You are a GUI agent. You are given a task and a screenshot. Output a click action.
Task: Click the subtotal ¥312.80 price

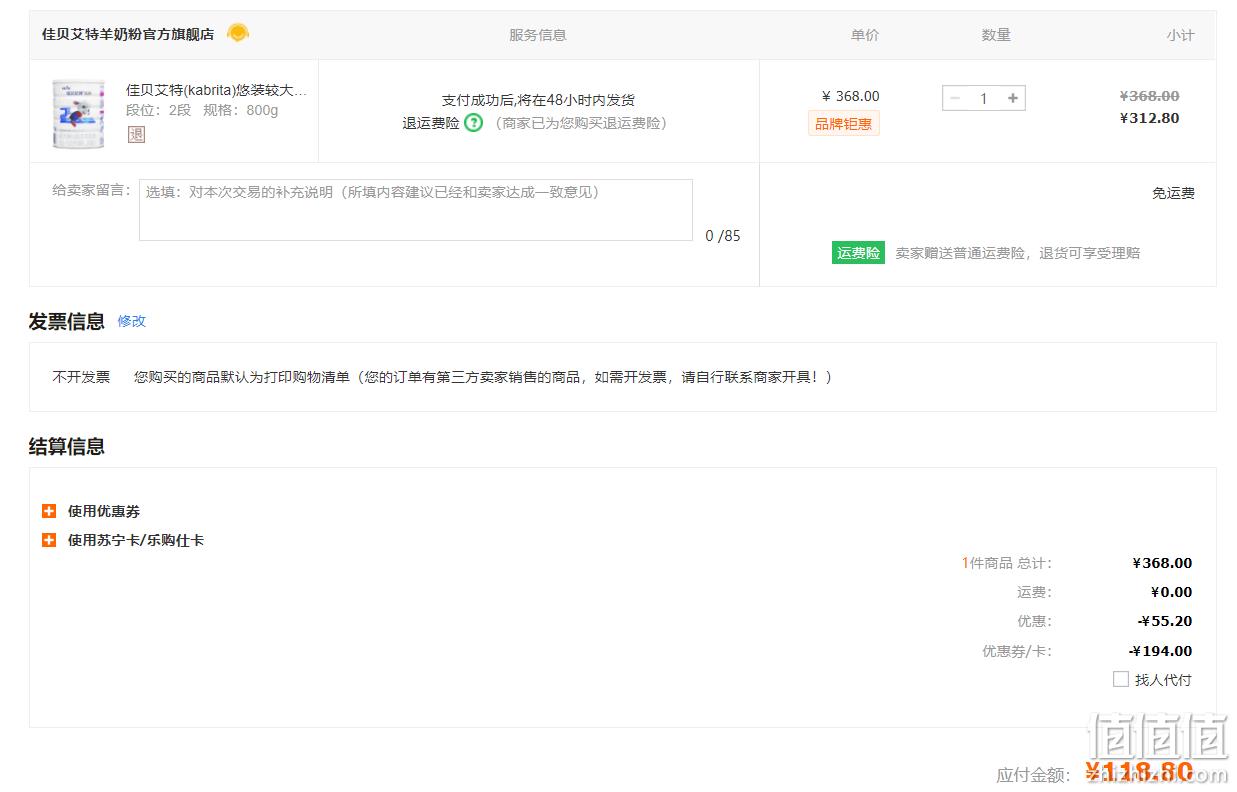pyautogui.click(x=1149, y=118)
